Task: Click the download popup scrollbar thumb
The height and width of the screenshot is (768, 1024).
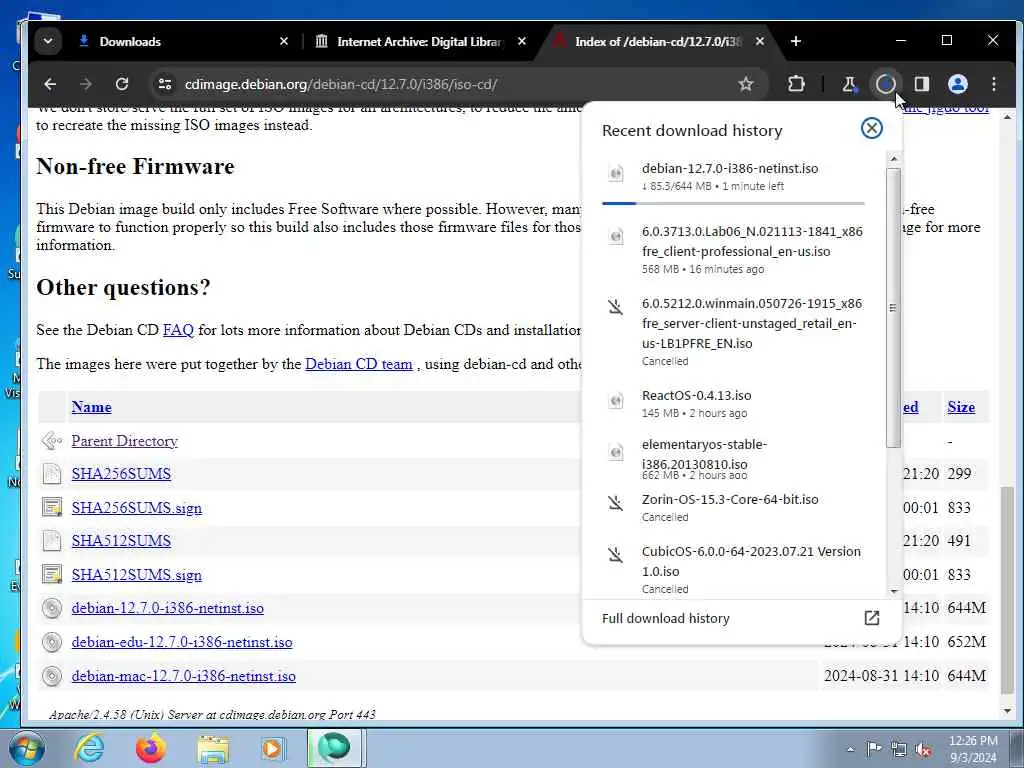Action: point(893,307)
